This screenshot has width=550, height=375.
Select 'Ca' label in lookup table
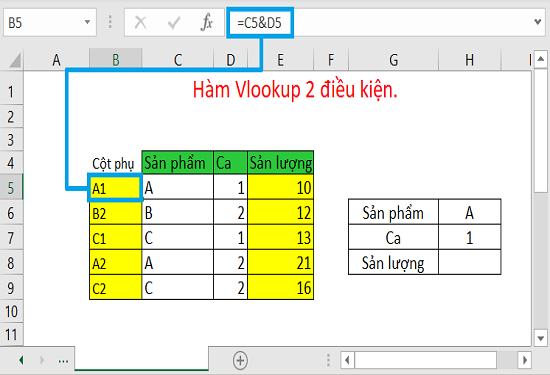coord(393,237)
